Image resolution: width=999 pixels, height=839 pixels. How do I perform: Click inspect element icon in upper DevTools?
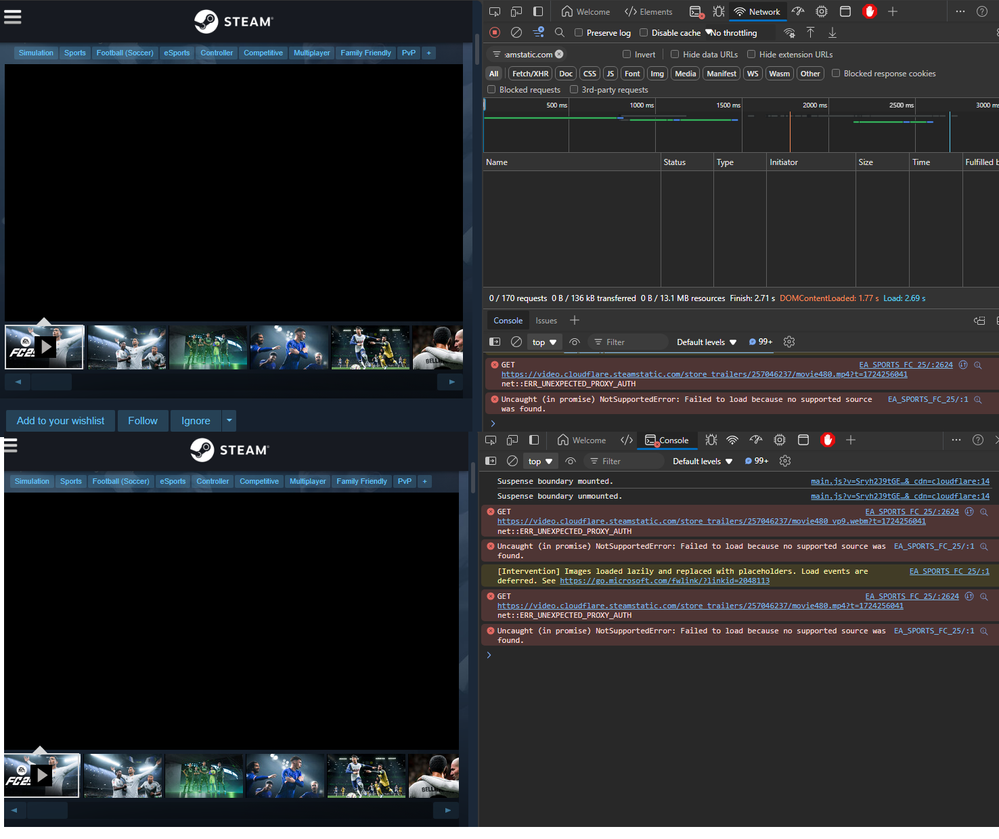[494, 11]
